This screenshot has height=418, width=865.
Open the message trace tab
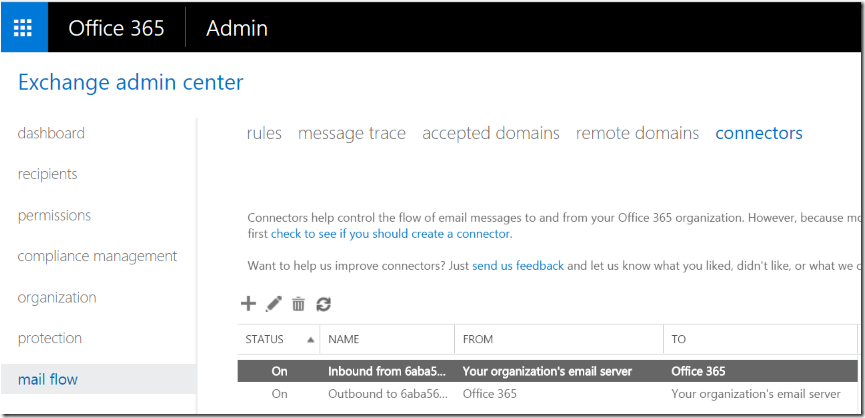[x=352, y=133]
